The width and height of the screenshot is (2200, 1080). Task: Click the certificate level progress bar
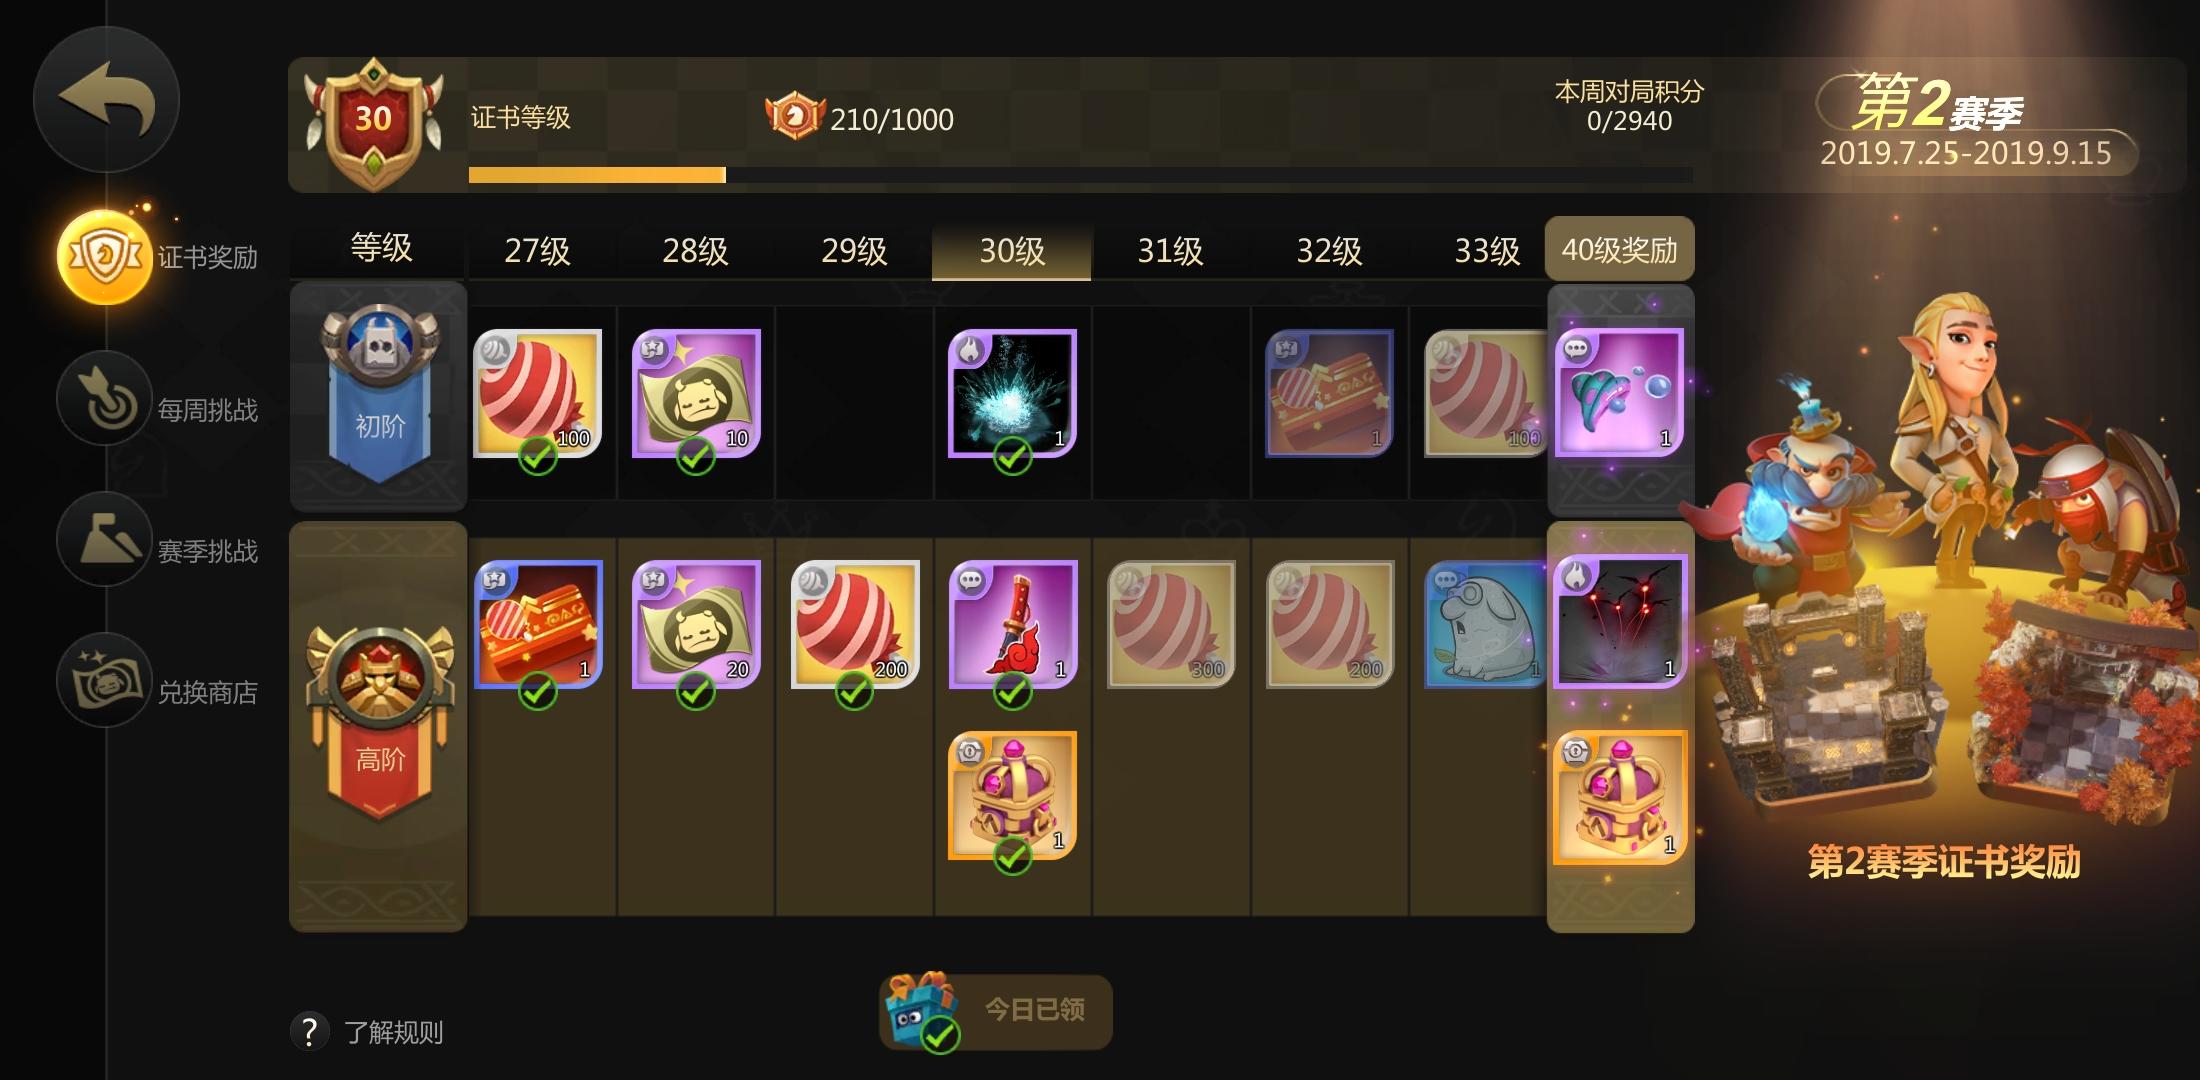click(x=1080, y=175)
